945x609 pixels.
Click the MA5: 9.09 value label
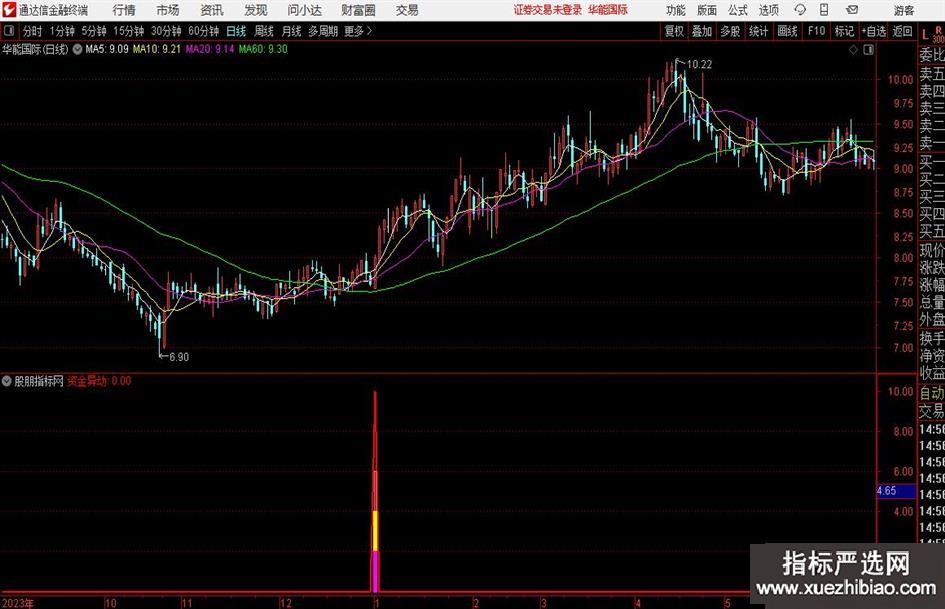tap(107, 49)
